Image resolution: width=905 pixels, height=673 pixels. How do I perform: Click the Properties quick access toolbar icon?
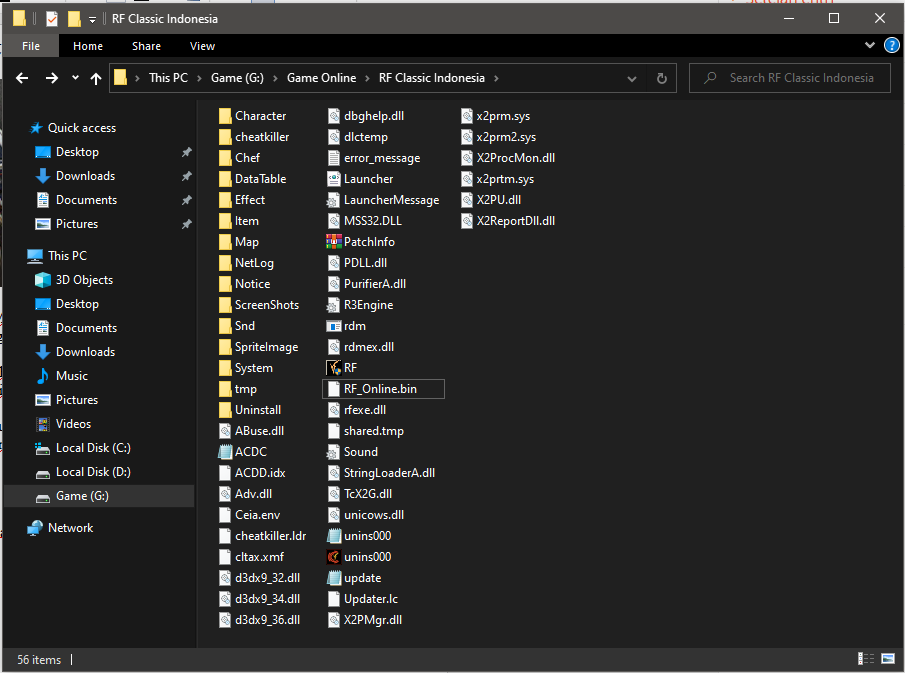tap(52, 19)
